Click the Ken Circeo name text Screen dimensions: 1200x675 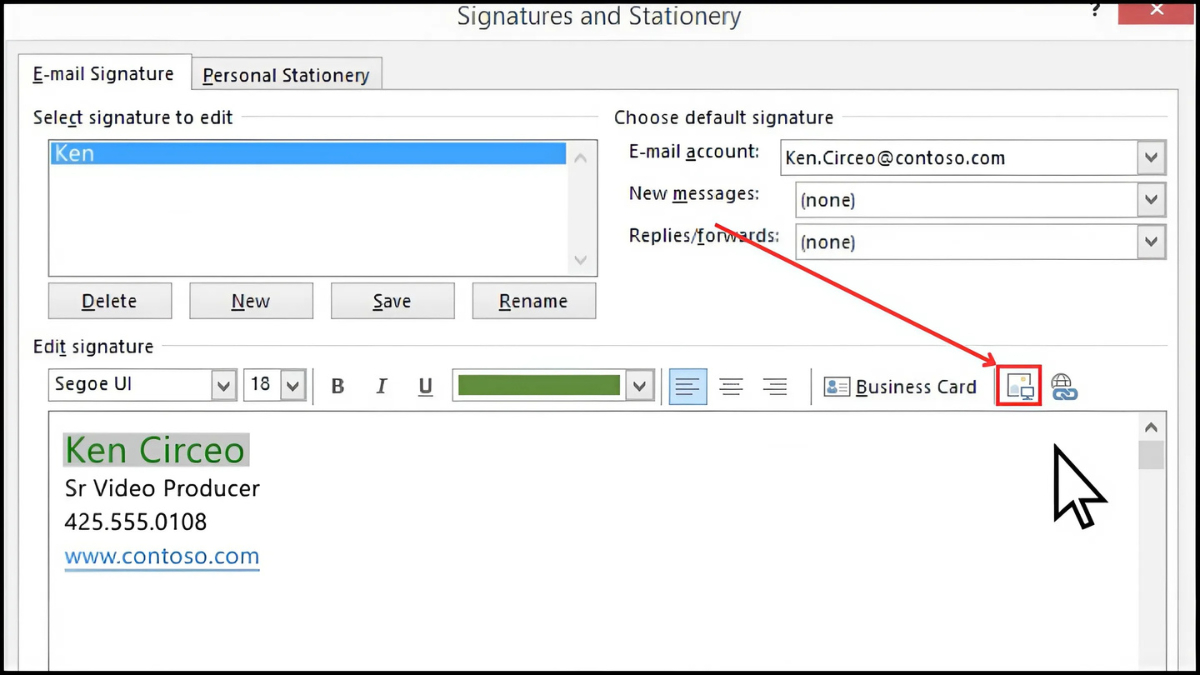click(x=155, y=450)
